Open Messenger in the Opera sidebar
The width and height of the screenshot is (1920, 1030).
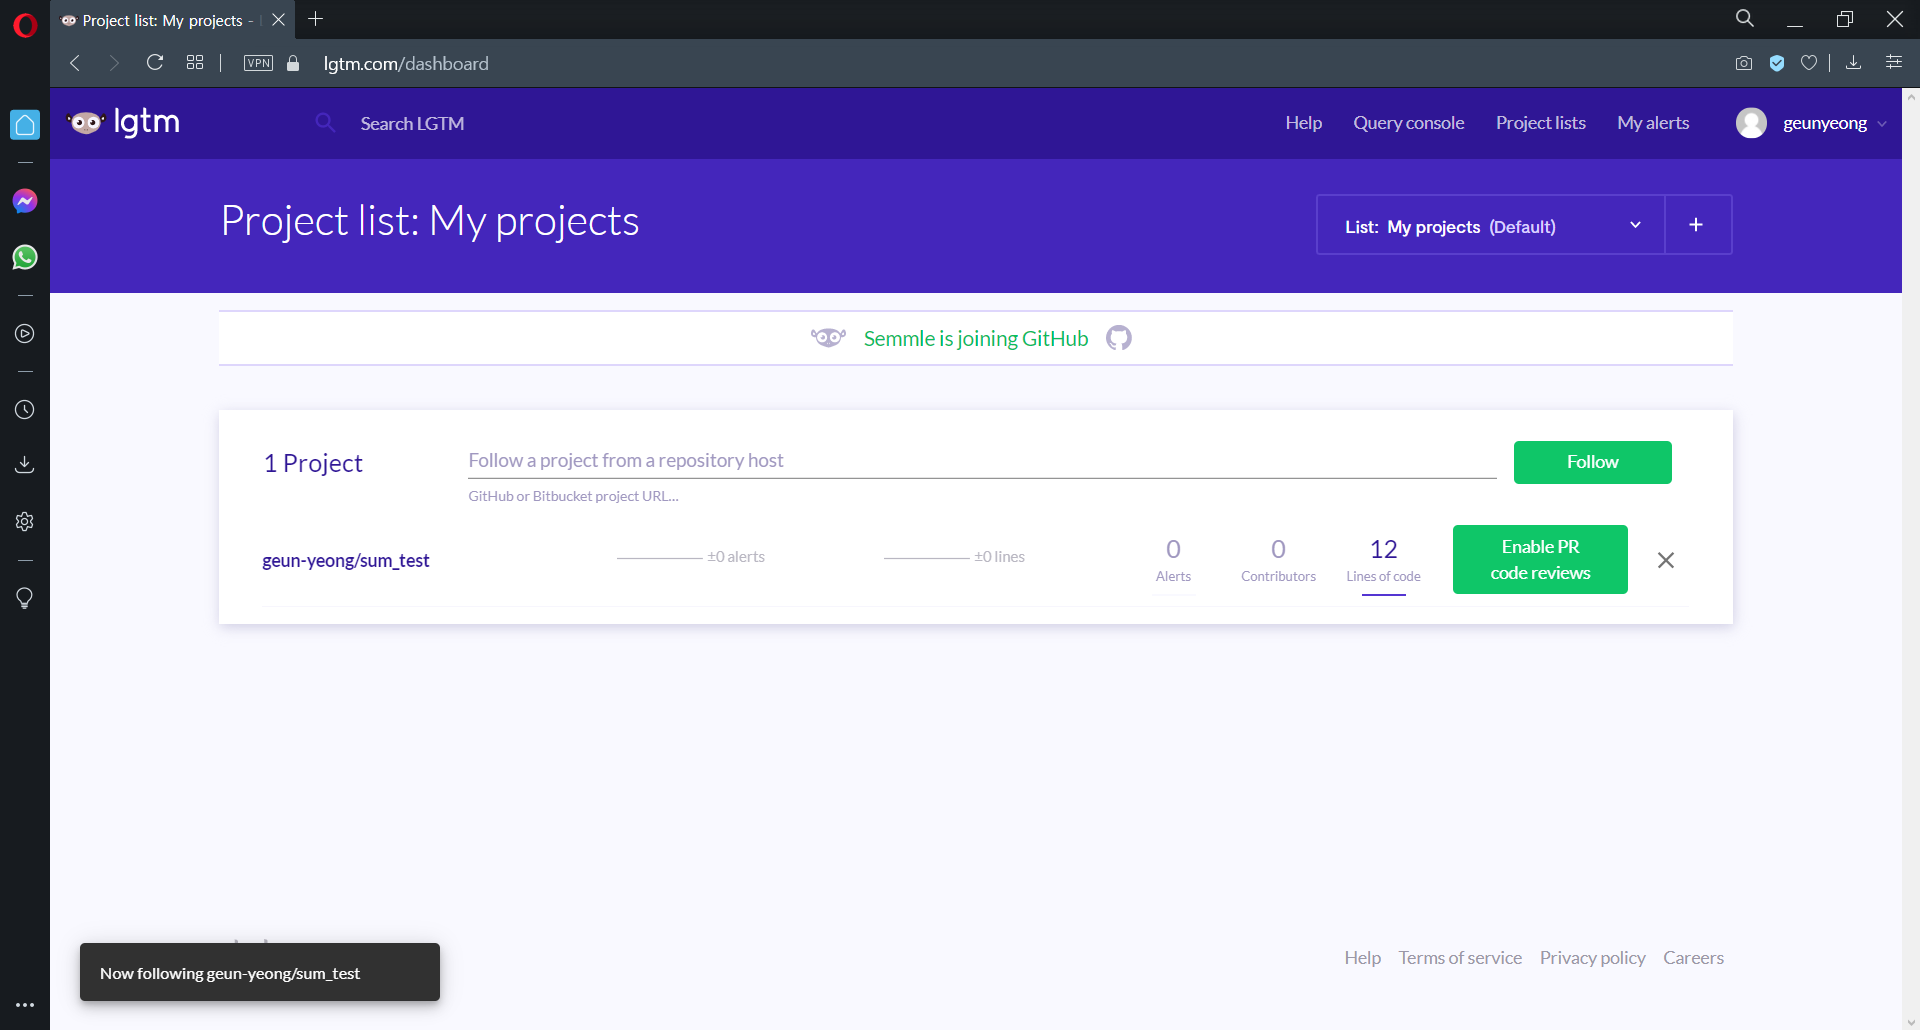[x=25, y=201]
